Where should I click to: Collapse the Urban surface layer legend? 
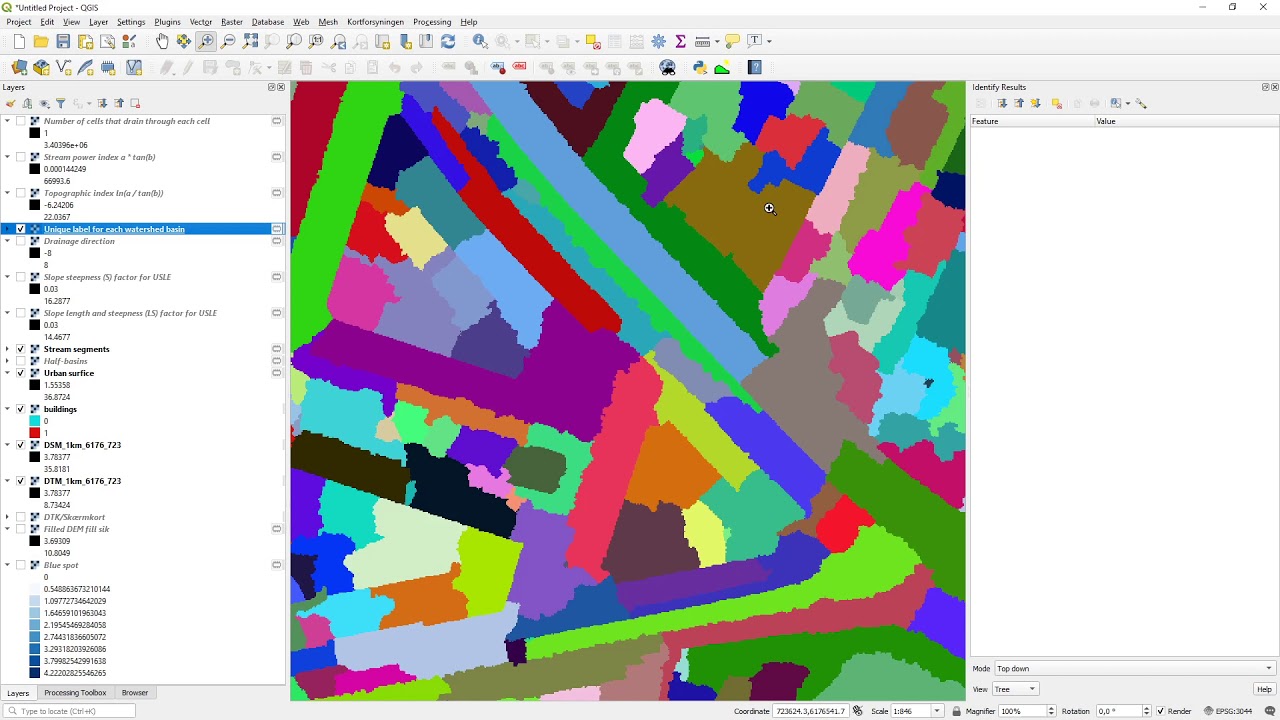(x=8, y=373)
